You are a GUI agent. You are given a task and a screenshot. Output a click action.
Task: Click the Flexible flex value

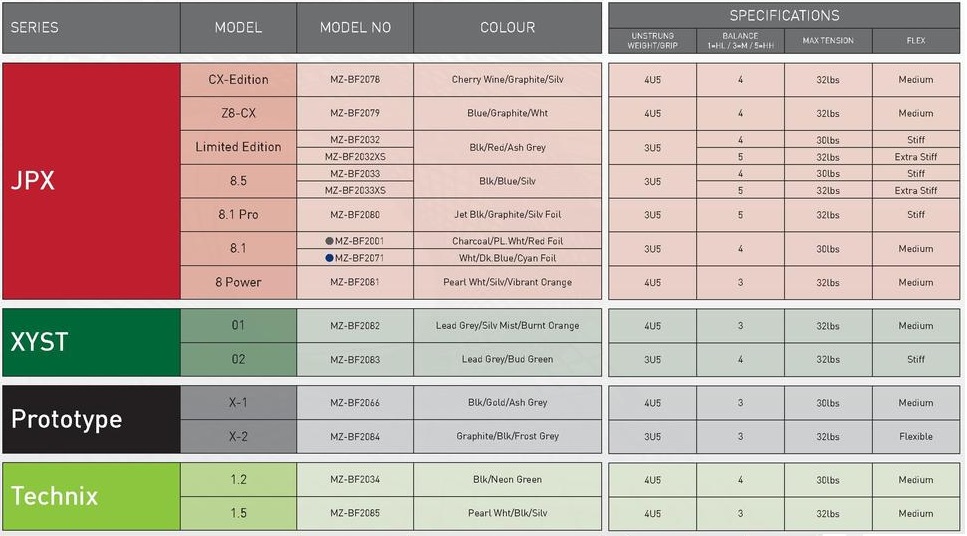pyautogui.click(x=915, y=436)
